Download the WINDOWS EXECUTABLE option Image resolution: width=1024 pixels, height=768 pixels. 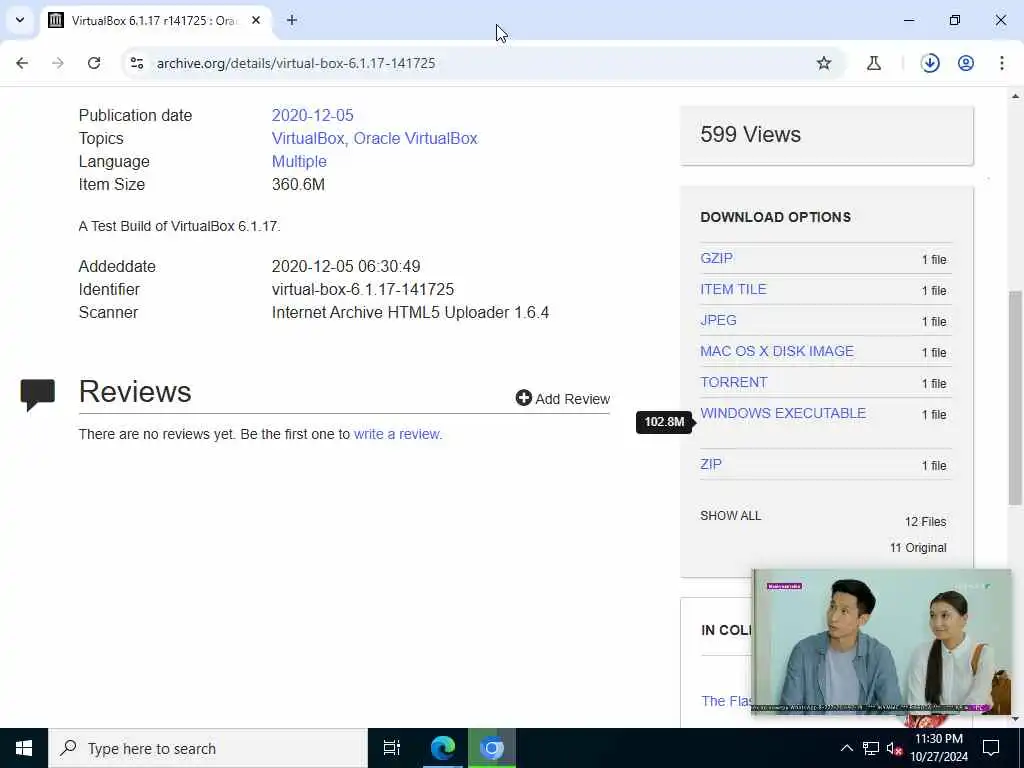coord(783,413)
